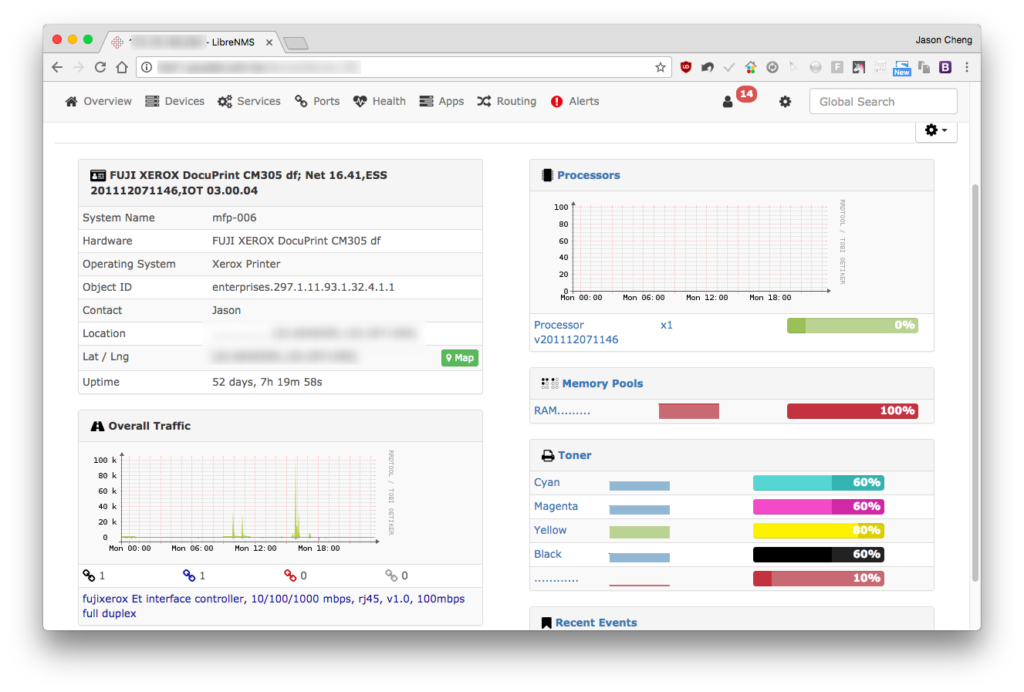
Task: Open the Processors section link
Action: point(588,175)
